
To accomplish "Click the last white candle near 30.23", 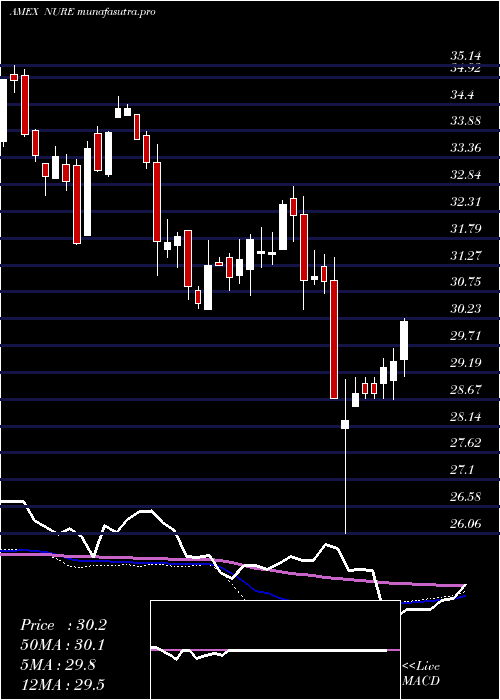I will click(404, 340).
